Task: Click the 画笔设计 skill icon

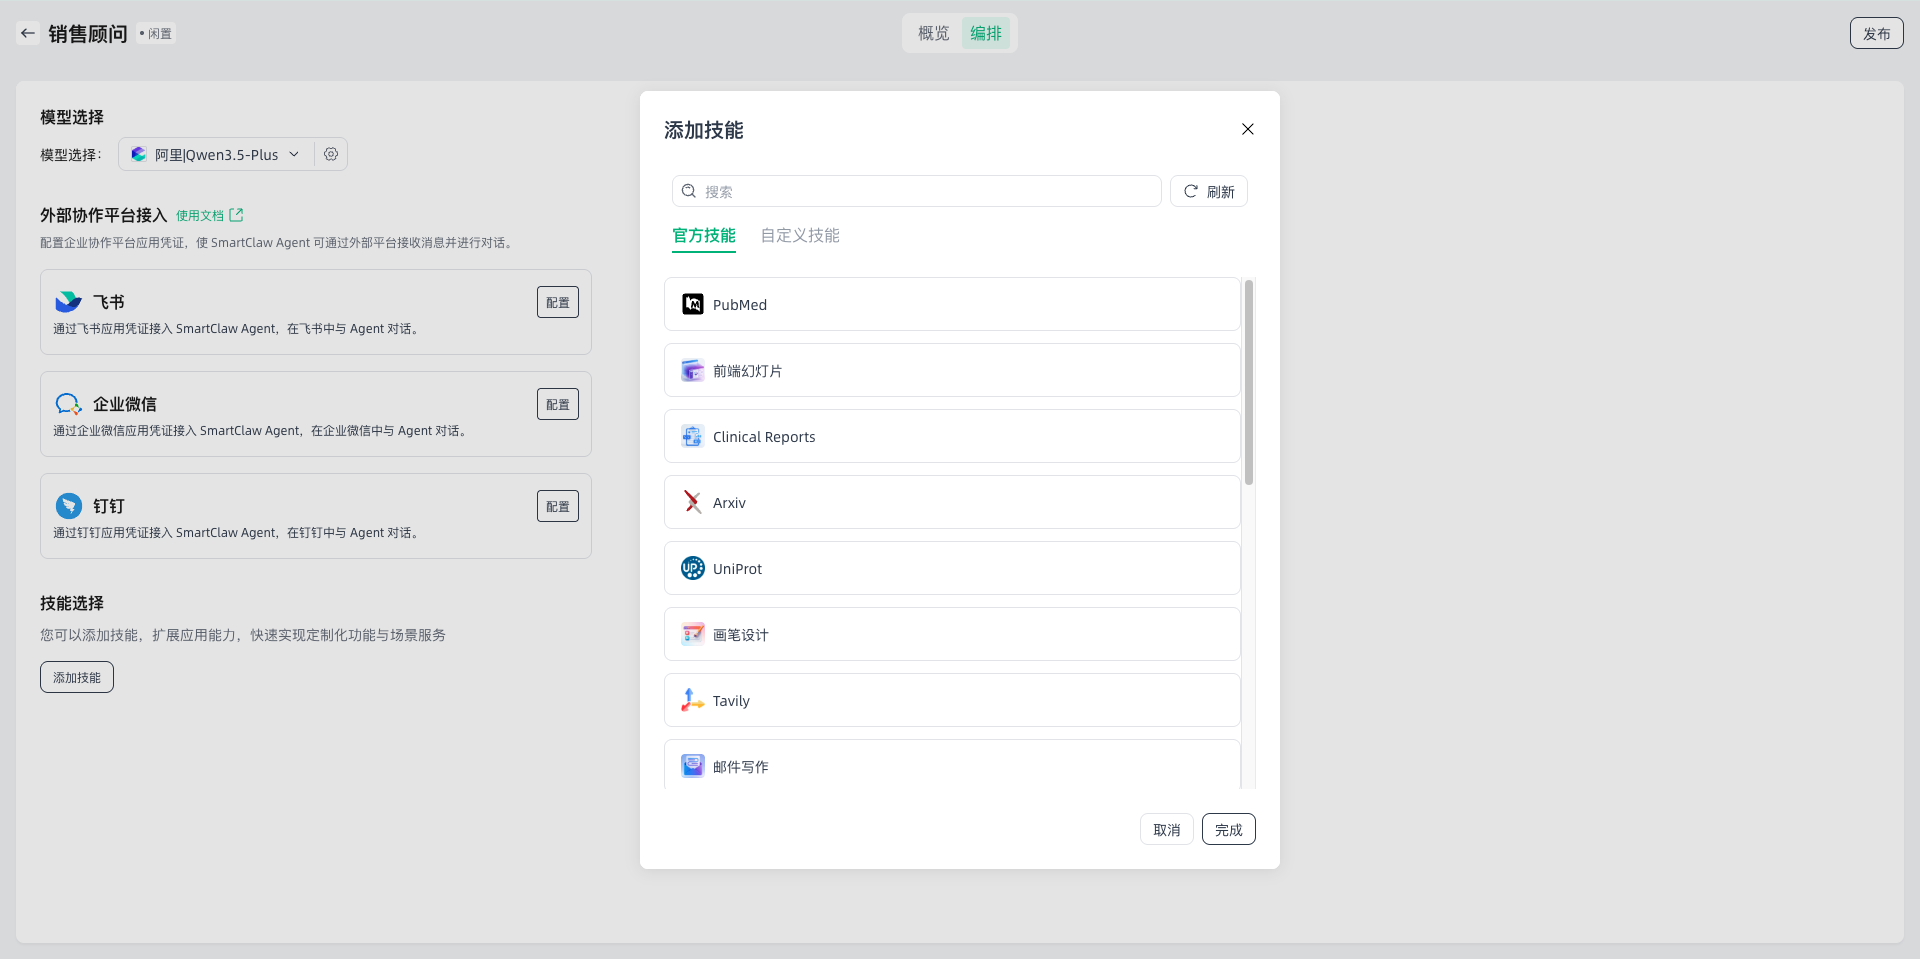Action: click(x=692, y=634)
